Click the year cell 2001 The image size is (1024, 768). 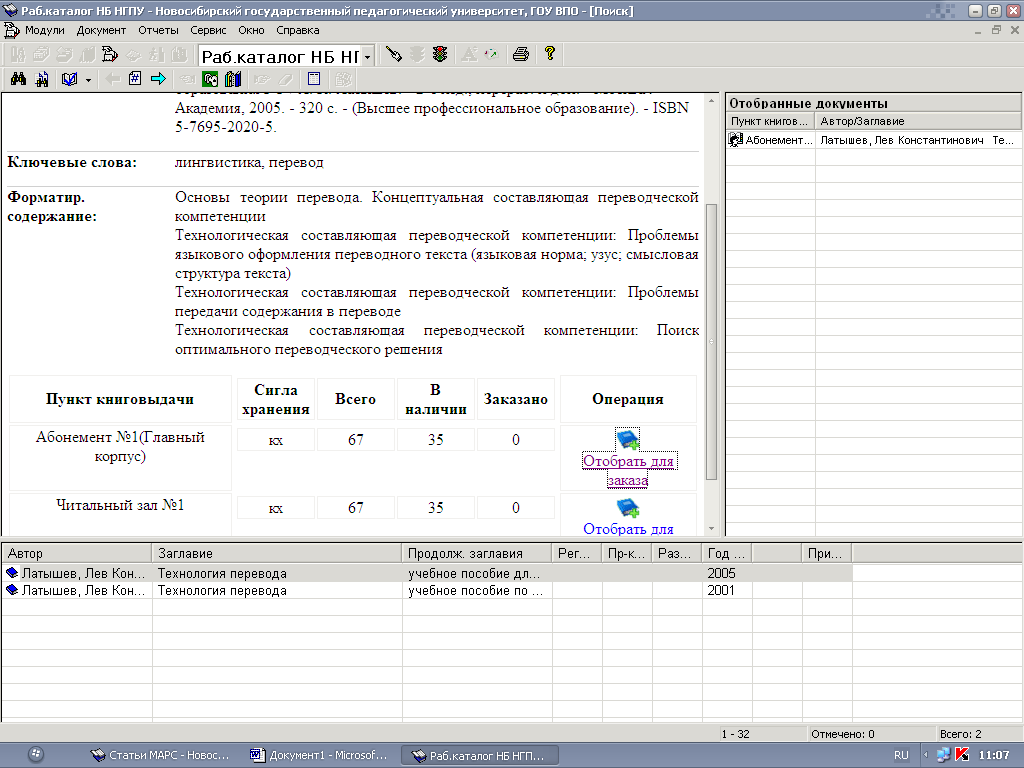(721, 590)
